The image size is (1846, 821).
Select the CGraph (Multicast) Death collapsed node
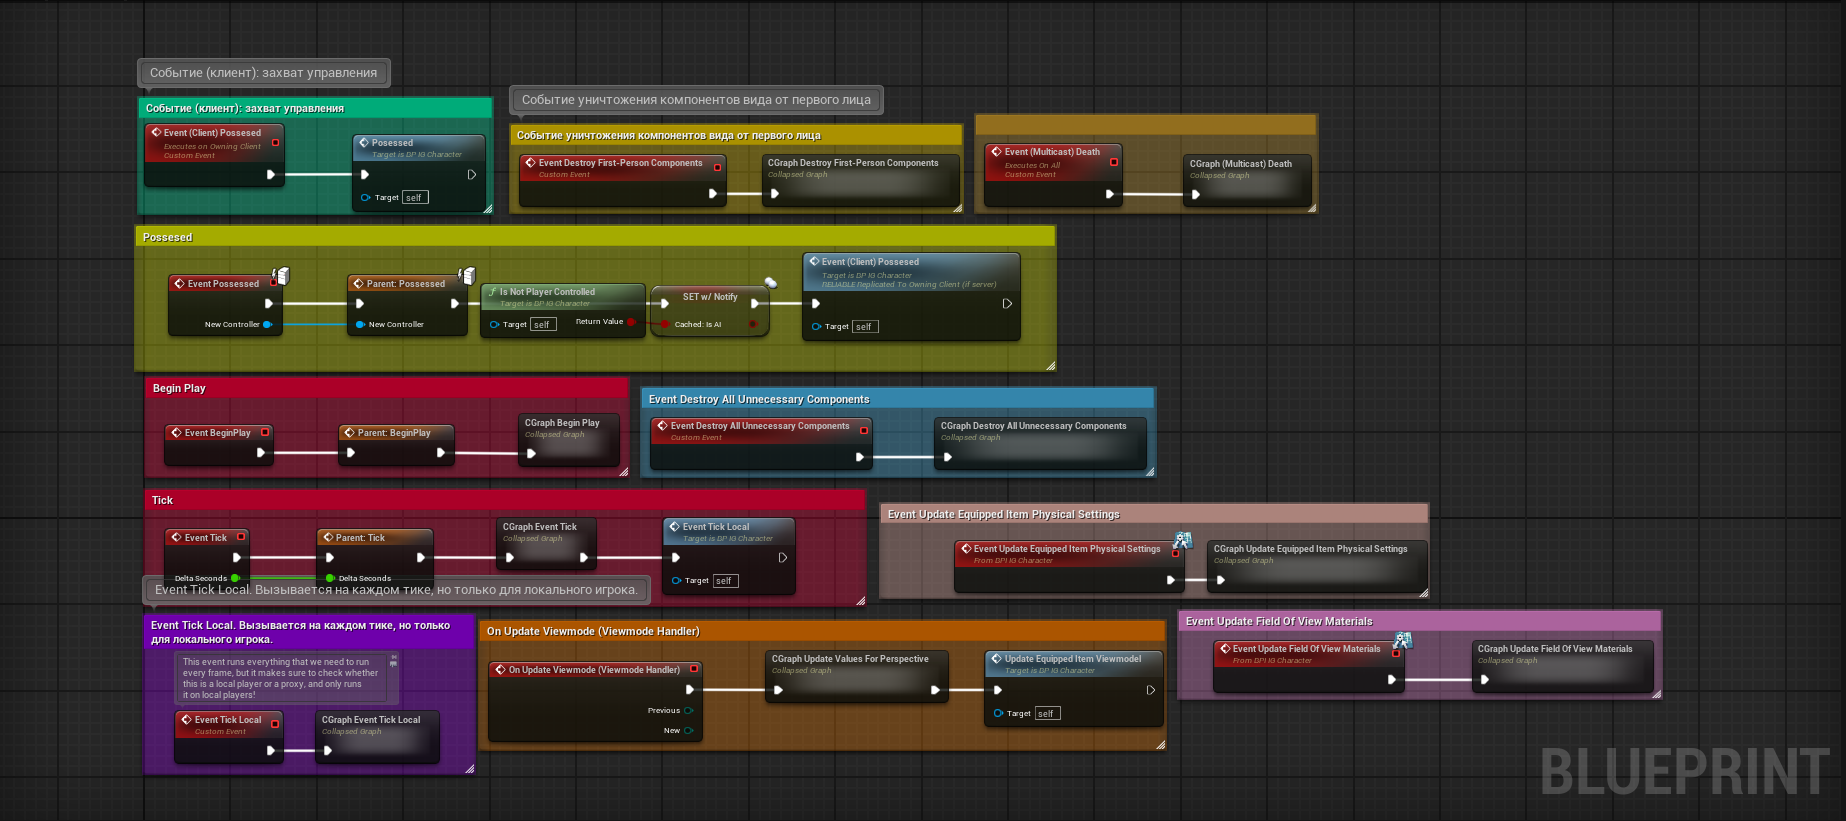[x=1247, y=181]
